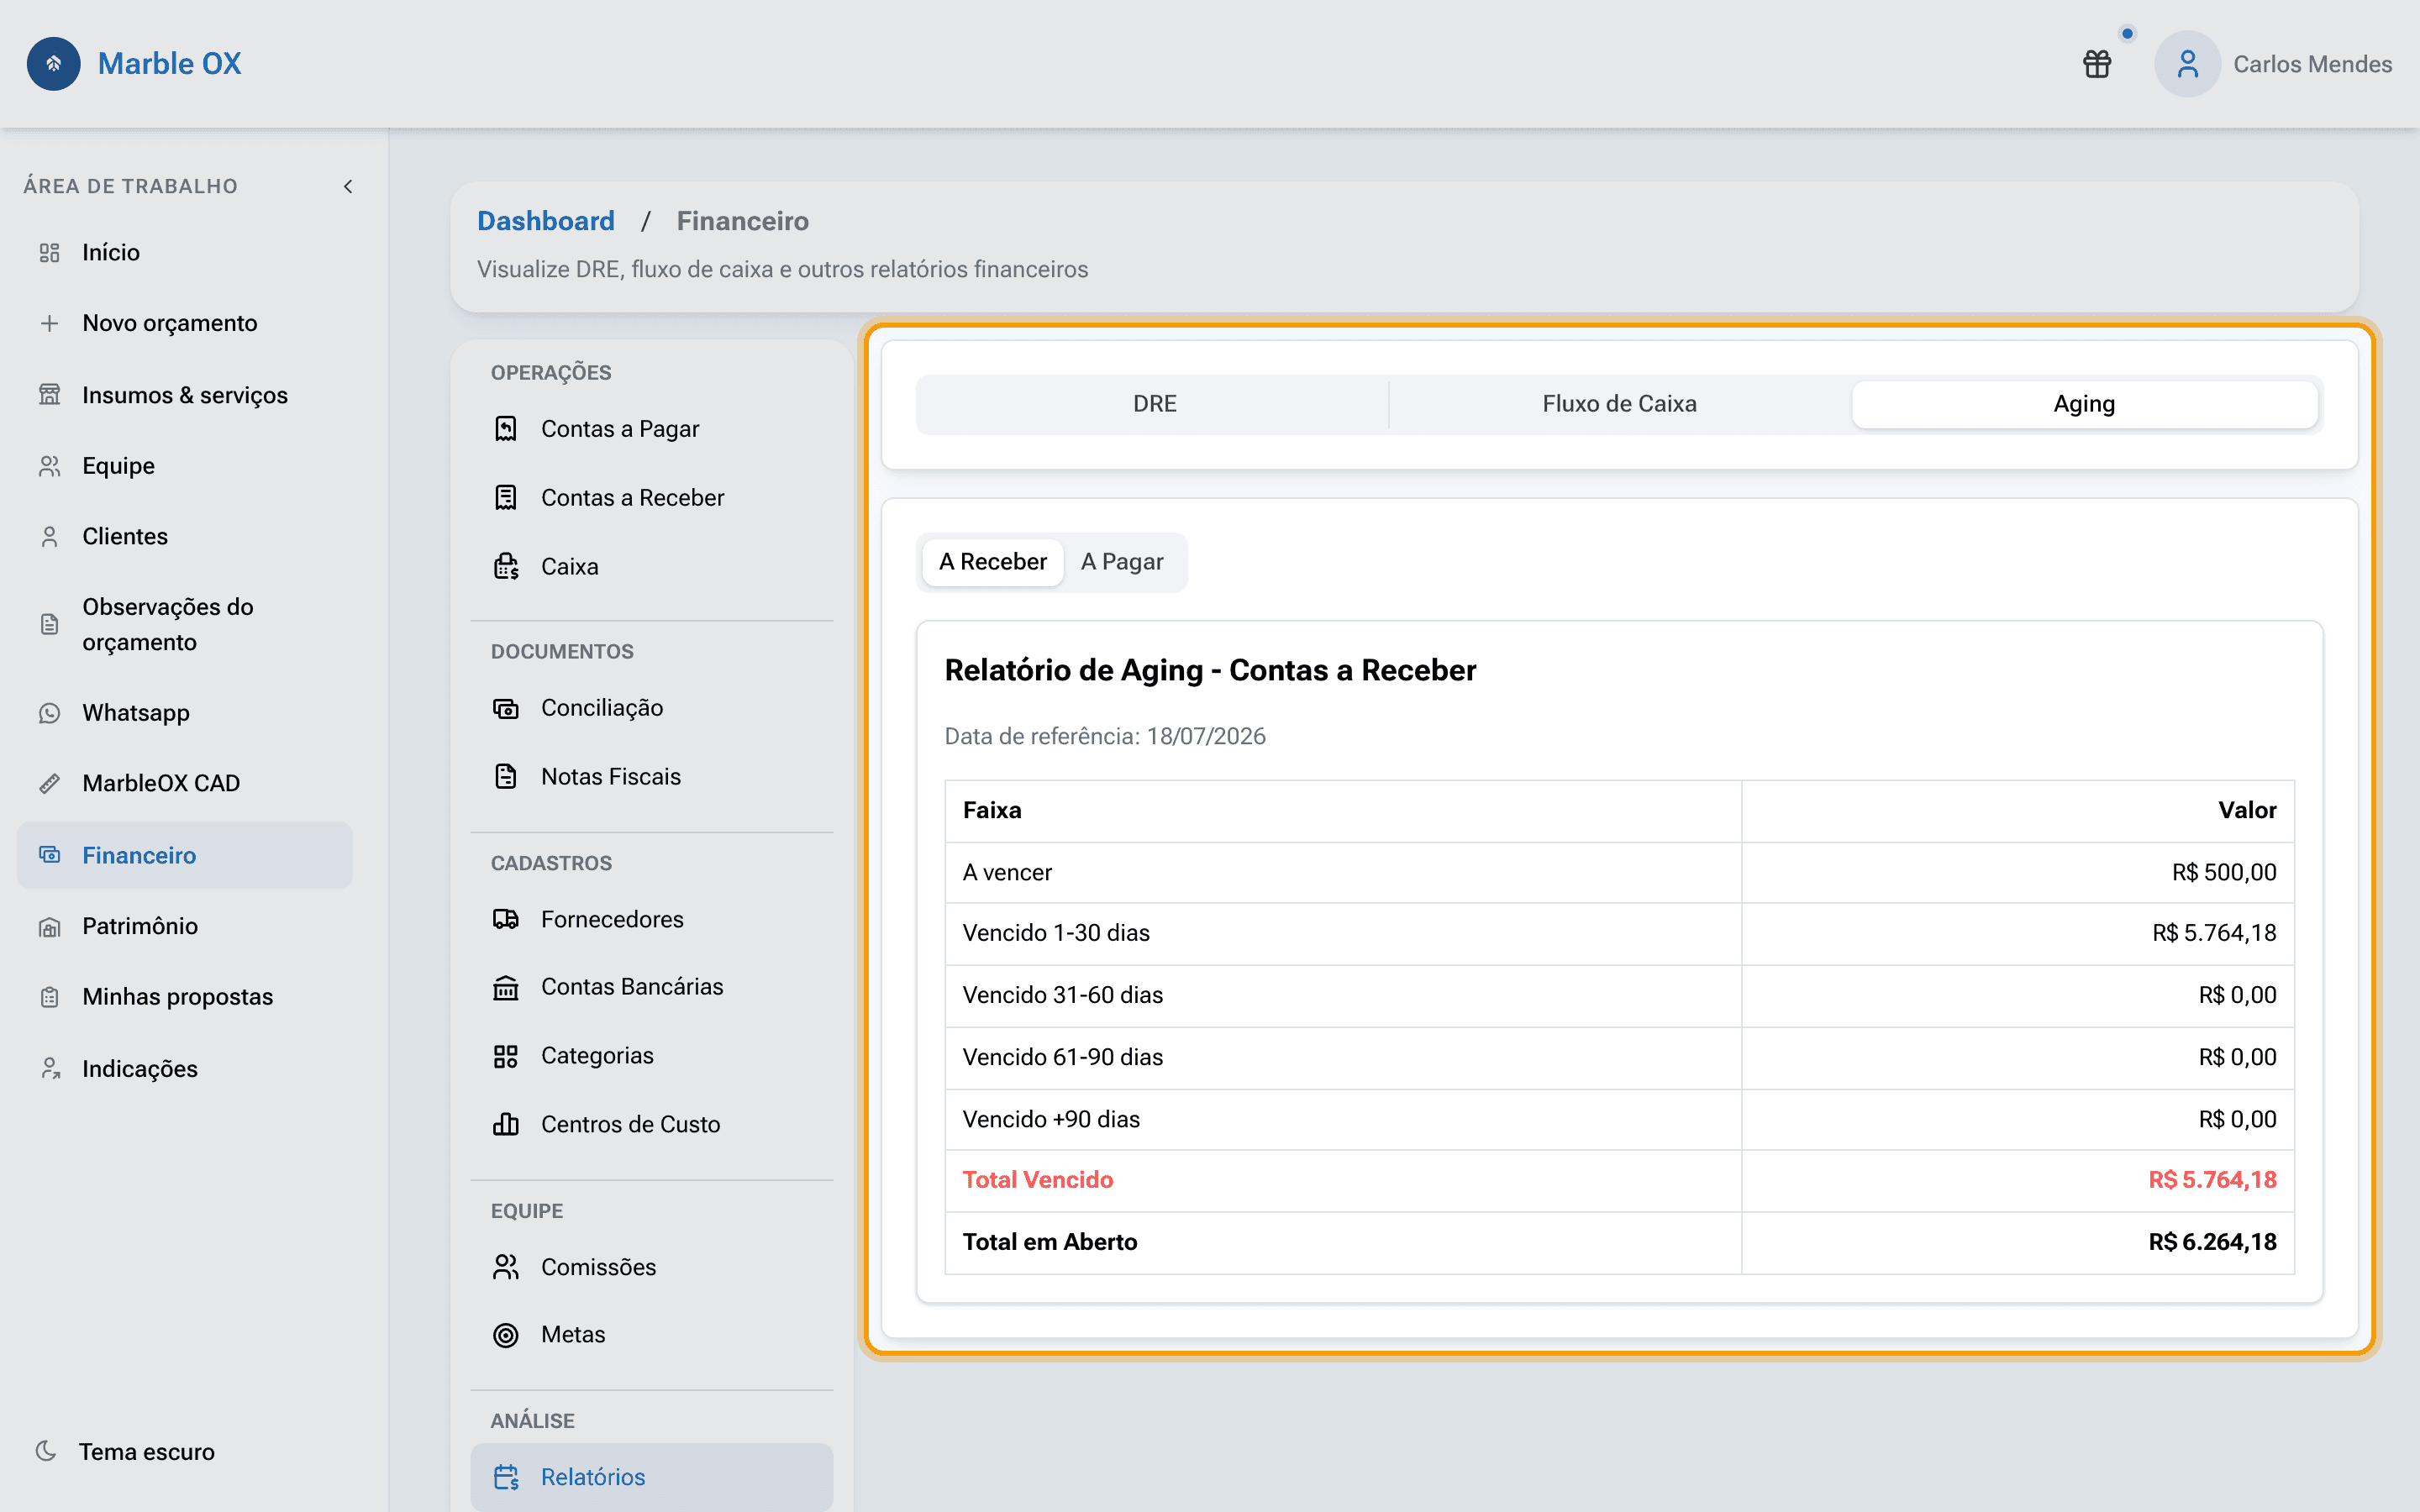Viewport: 2420px width, 1512px height.
Task: Click the Centros de Custo chart icon
Action: tap(506, 1125)
